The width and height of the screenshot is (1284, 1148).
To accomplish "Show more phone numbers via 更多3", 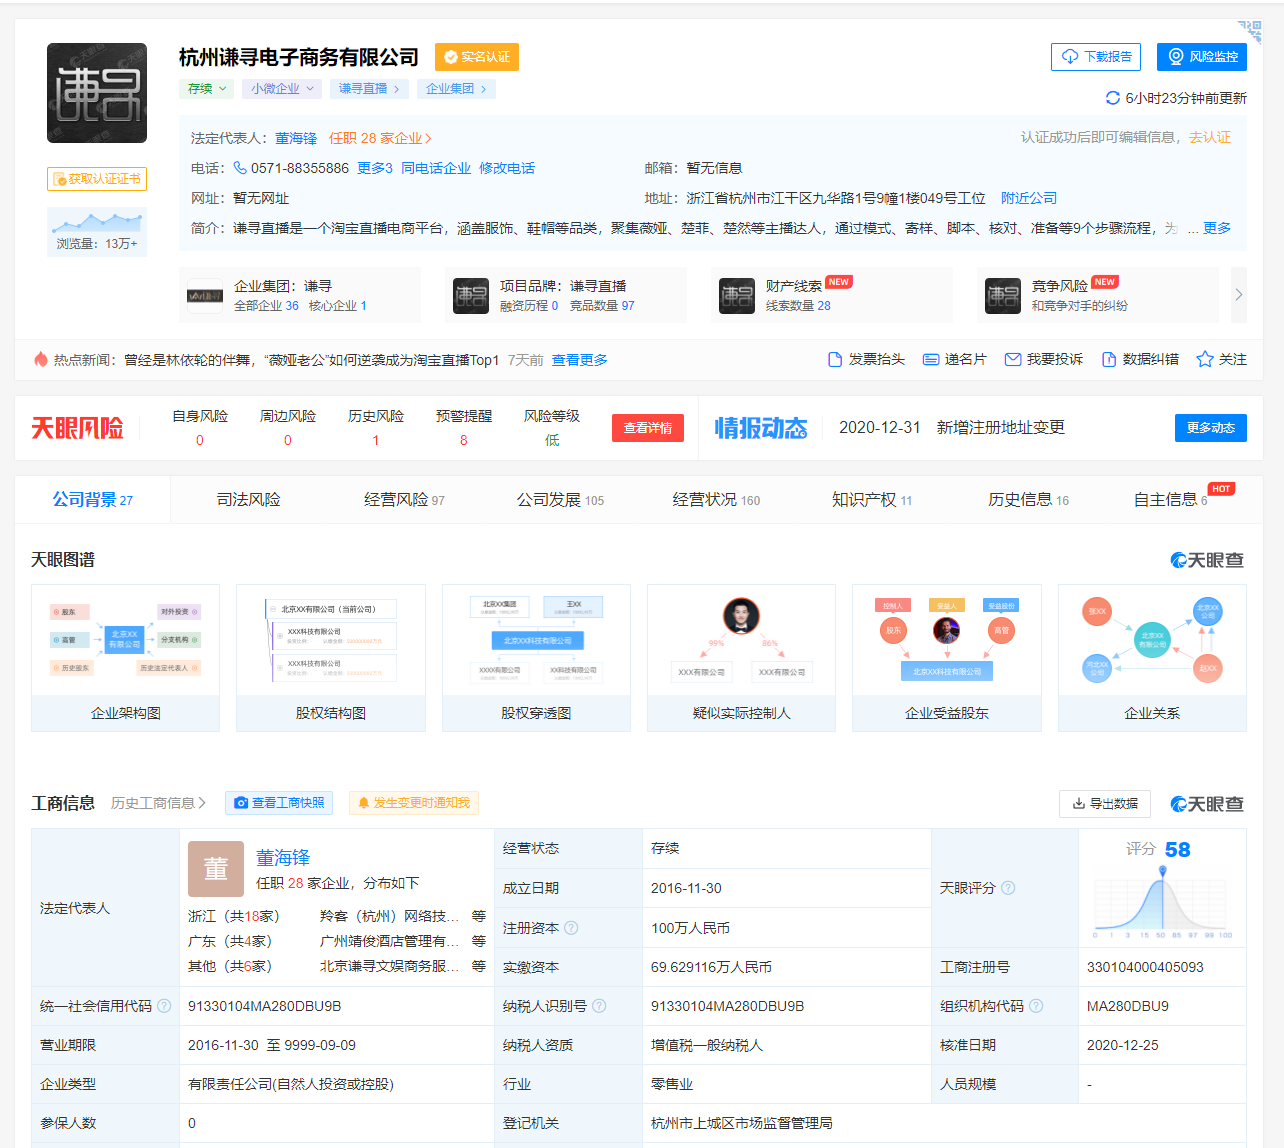I will tap(375, 168).
